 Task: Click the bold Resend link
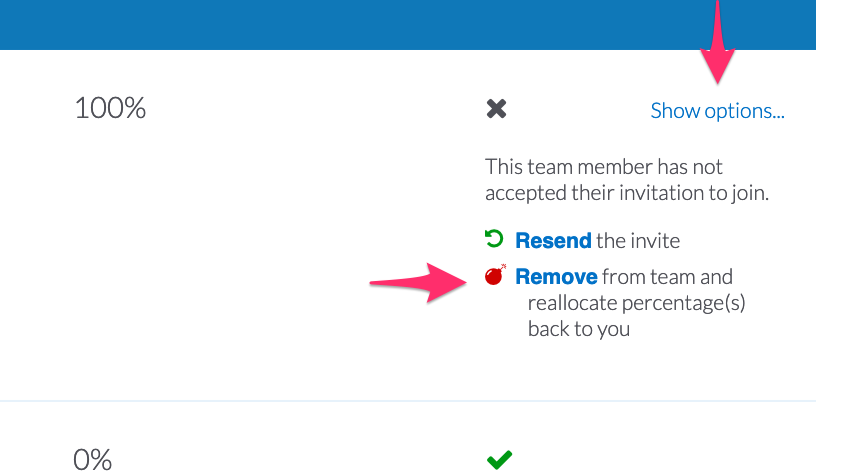coord(553,240)
